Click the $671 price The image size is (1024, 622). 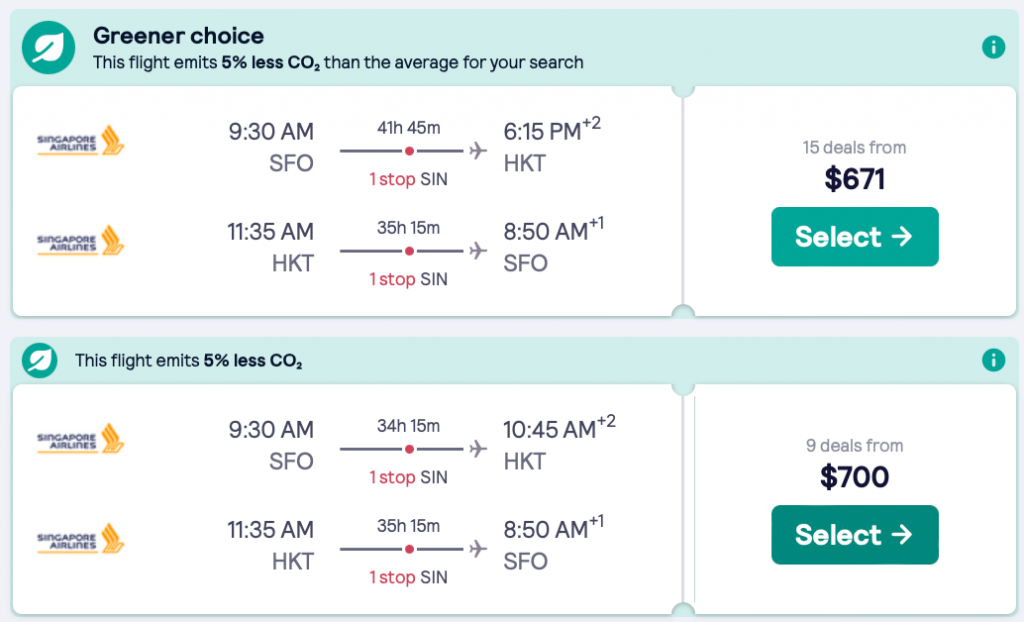tap(854, 179)
